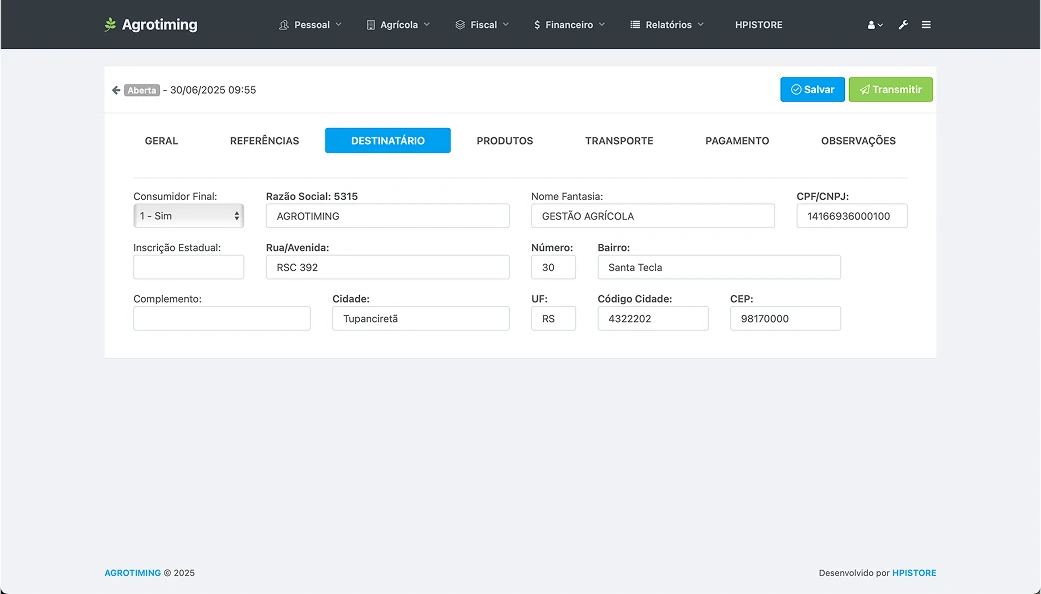Viewport: 1041px width, 594px height.
Task: Expand the Agrícola menu
Action: click(x=398, y=25)
